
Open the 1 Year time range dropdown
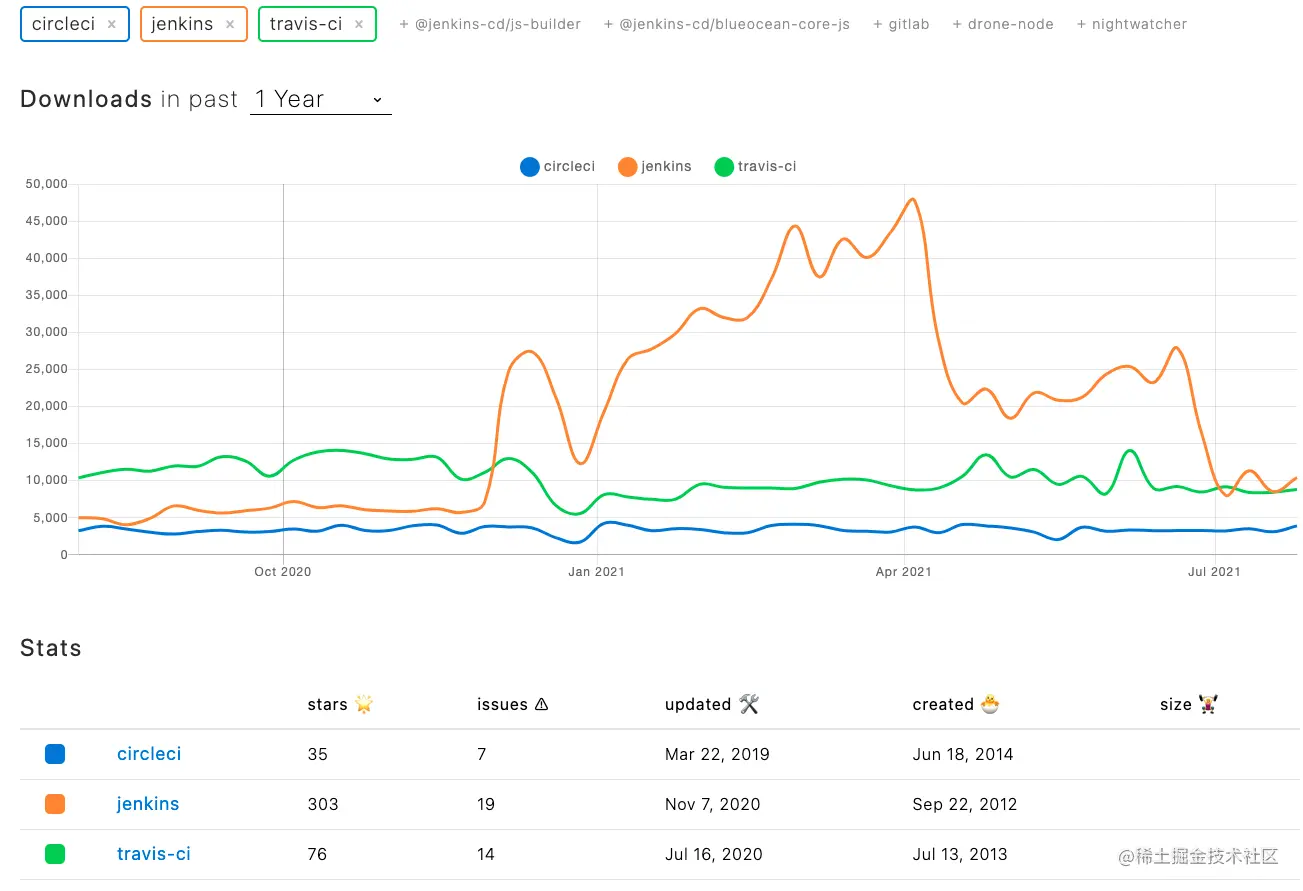320,99
